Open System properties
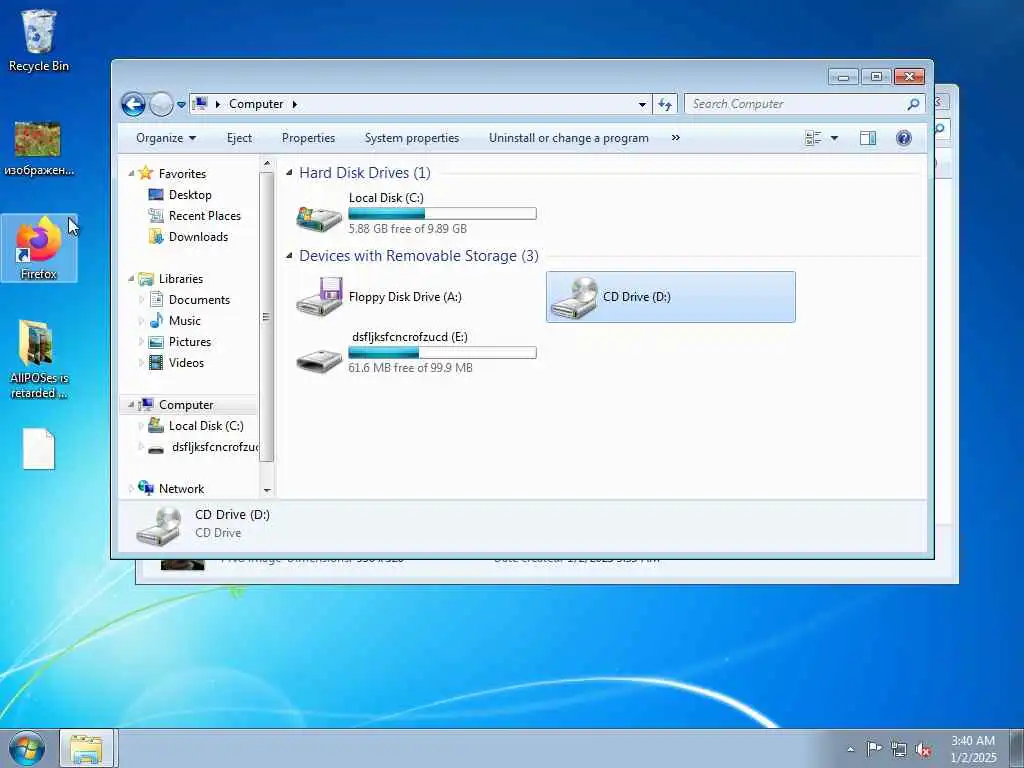Image resolution: width=1024 pixels, height=768 pixels. coord(411,138)
